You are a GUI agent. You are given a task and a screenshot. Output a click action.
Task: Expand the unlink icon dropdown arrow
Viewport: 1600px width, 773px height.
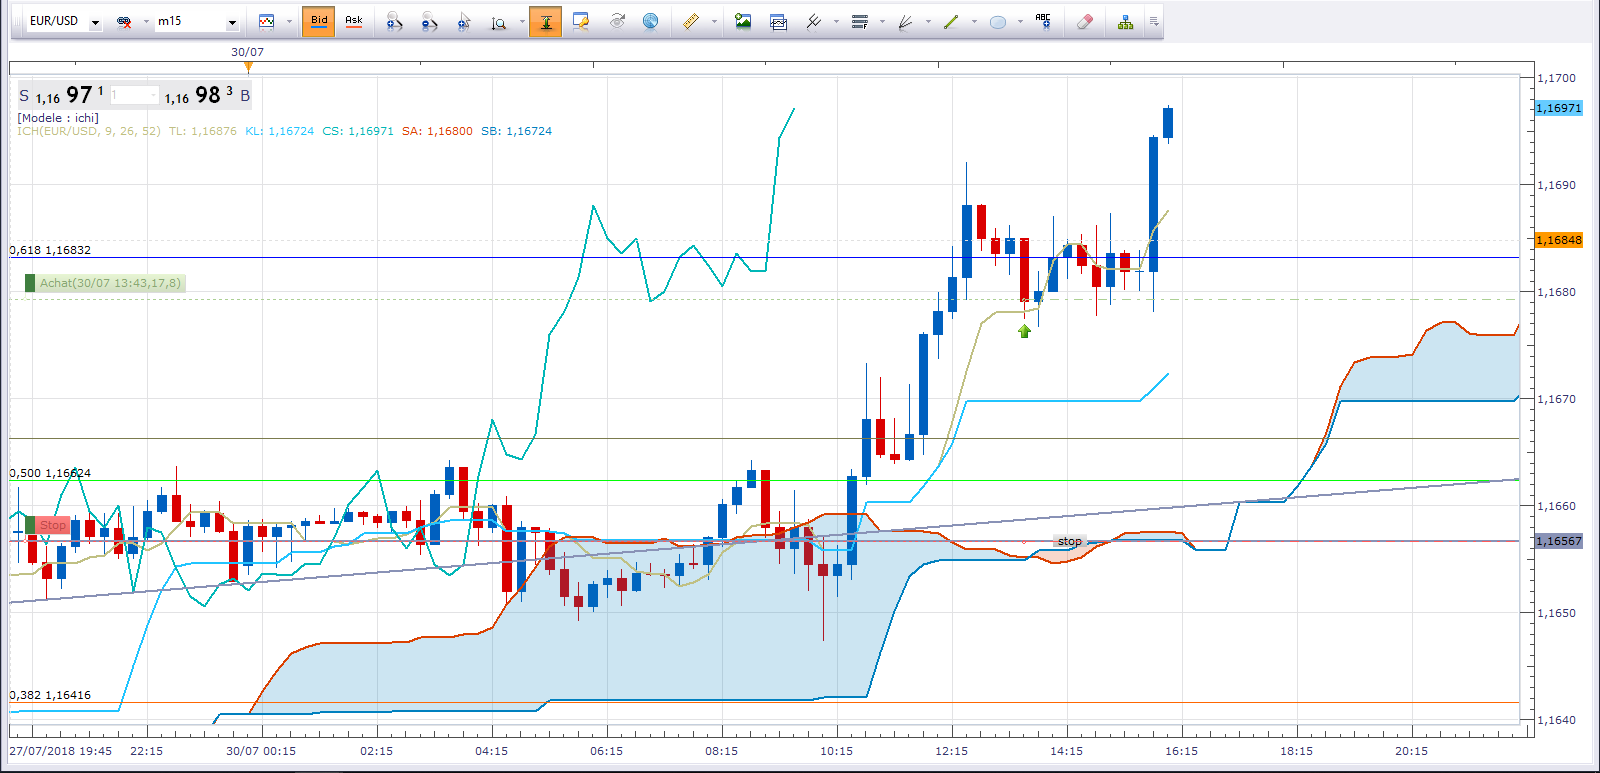click(x=145, y=22)
